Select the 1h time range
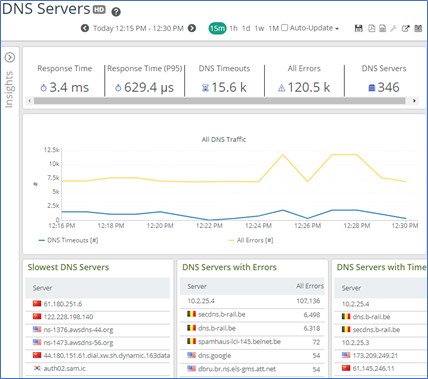This screenshot has width=428, height=379. [x=233, y=28]
